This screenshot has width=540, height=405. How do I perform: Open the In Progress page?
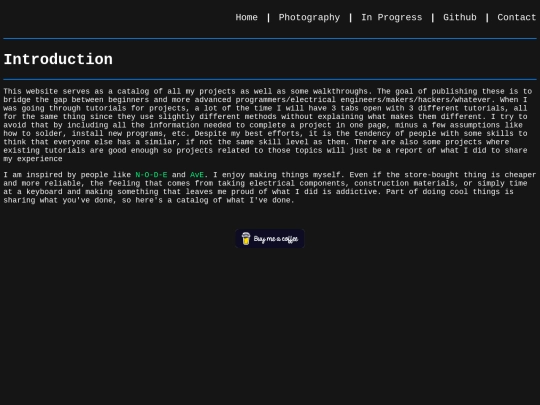coord(391,17)
